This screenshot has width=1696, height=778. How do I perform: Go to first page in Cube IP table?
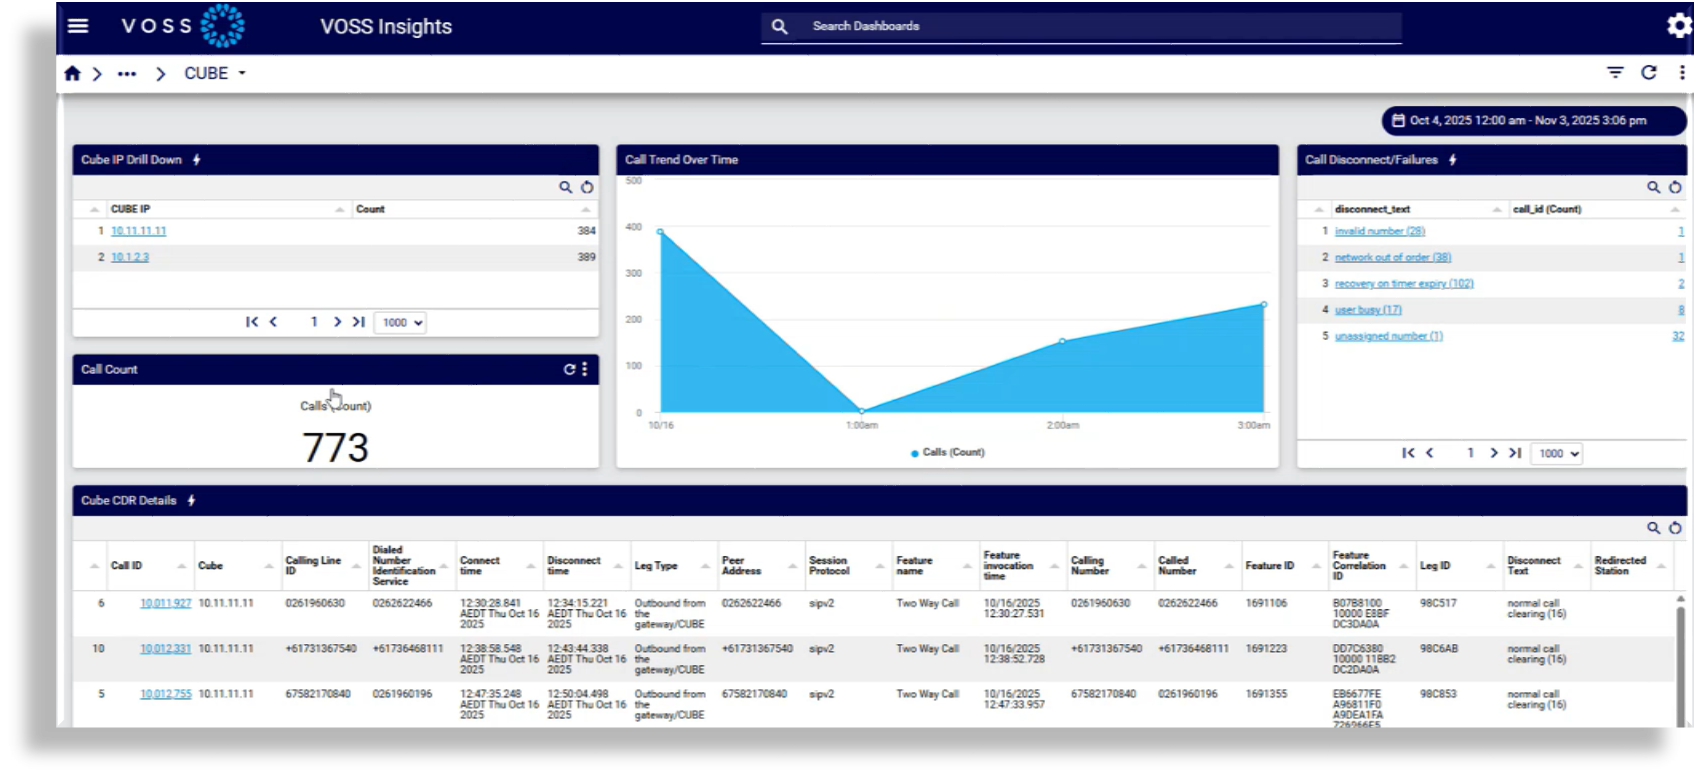[x=252, y=322]
